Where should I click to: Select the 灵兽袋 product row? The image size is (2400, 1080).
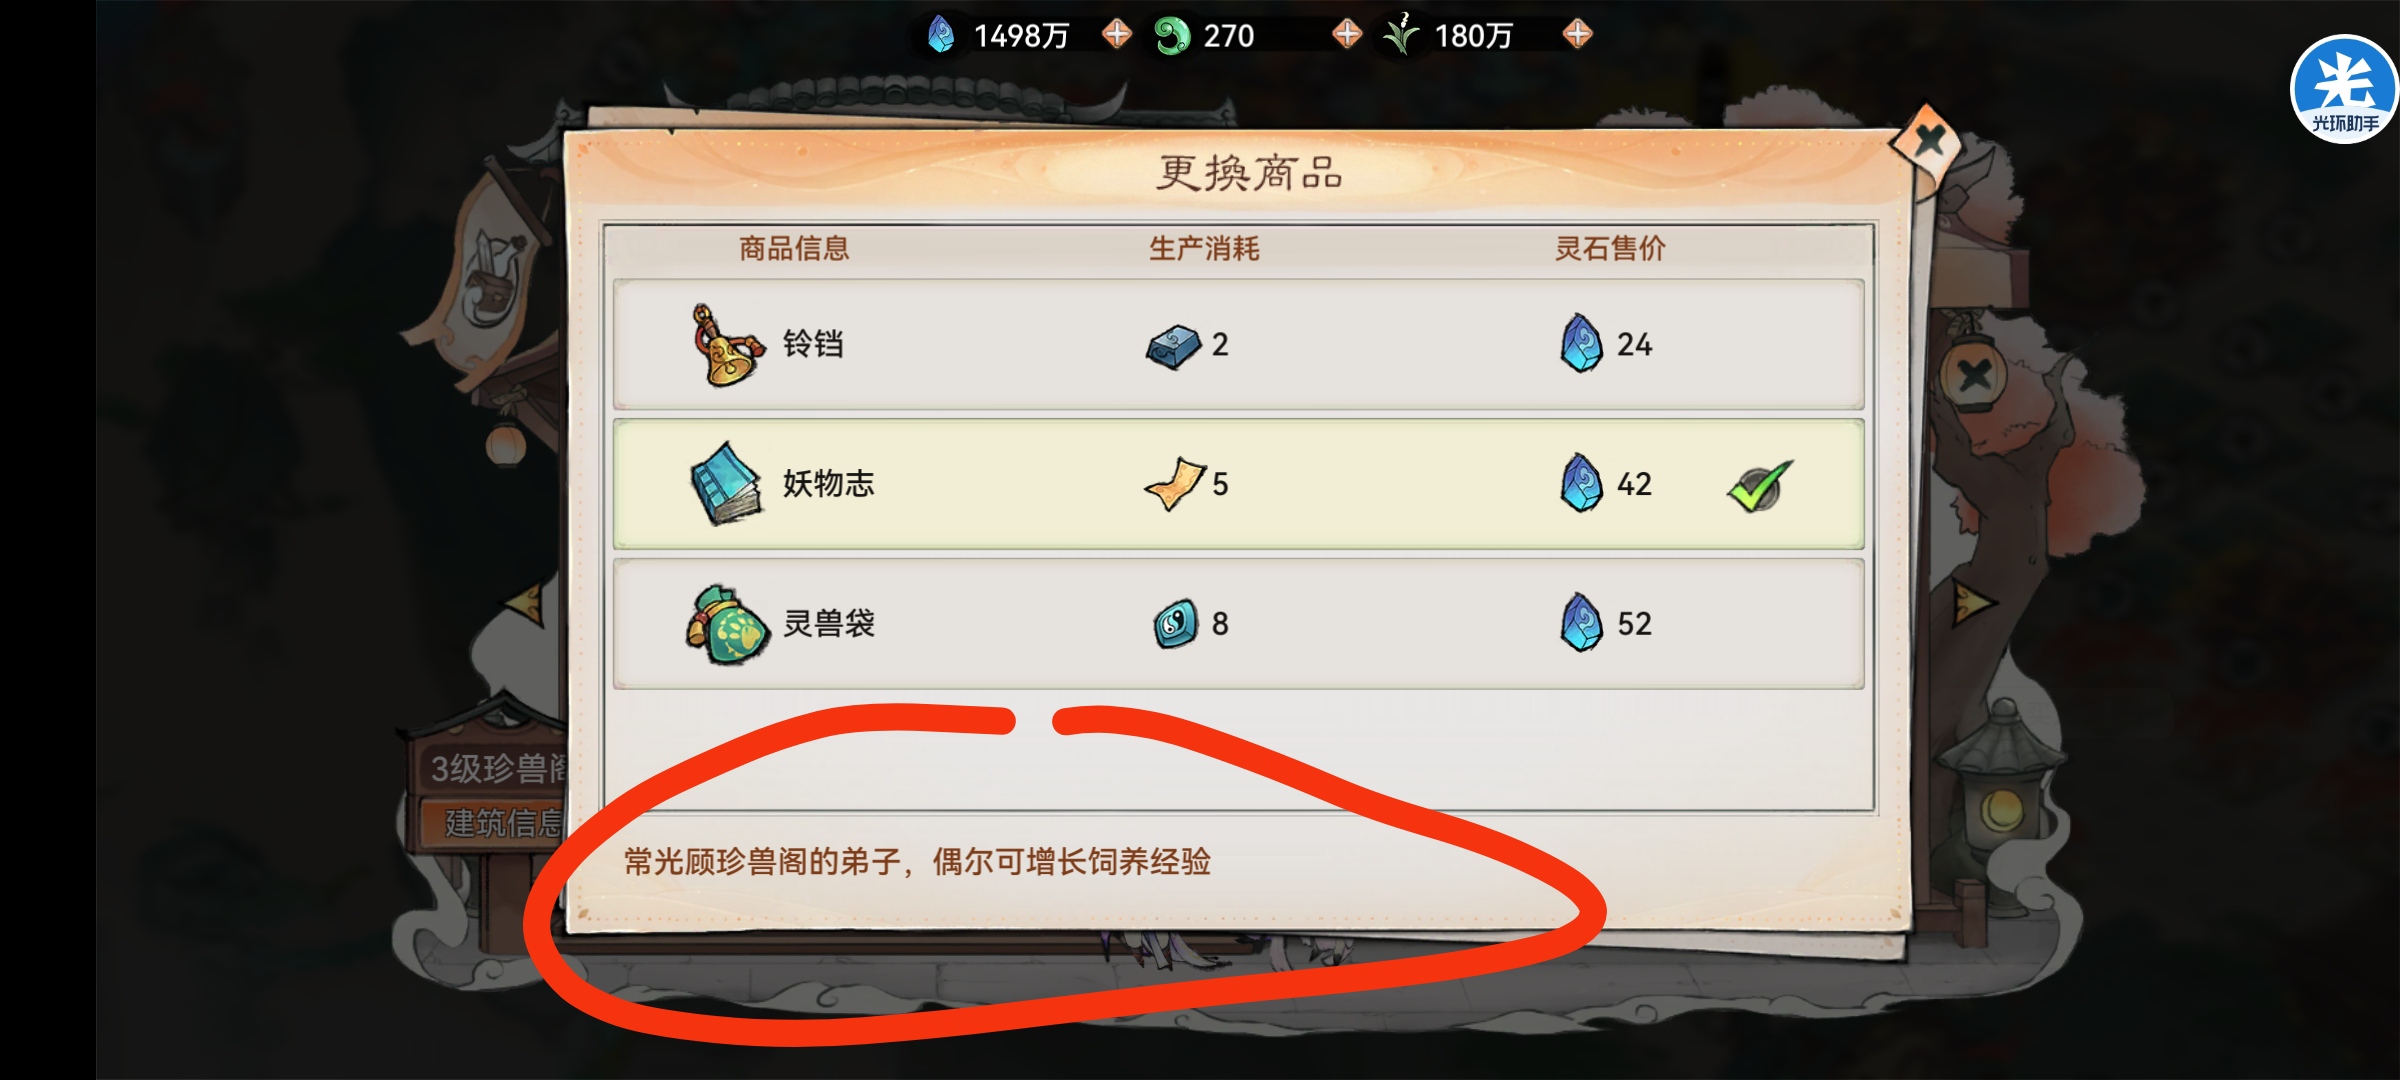click(x=1238, y=624)
